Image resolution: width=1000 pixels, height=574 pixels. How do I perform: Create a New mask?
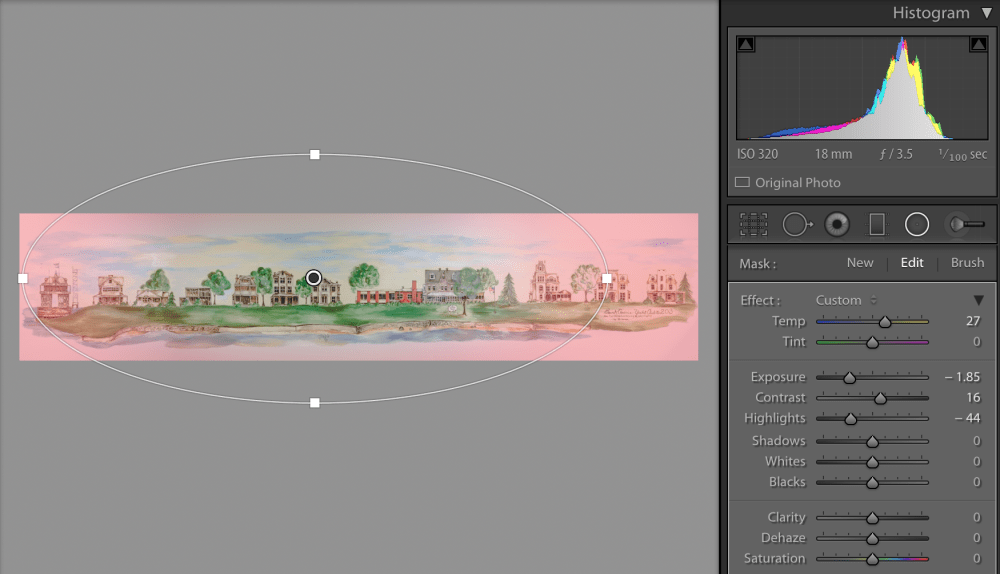[860, 263]
